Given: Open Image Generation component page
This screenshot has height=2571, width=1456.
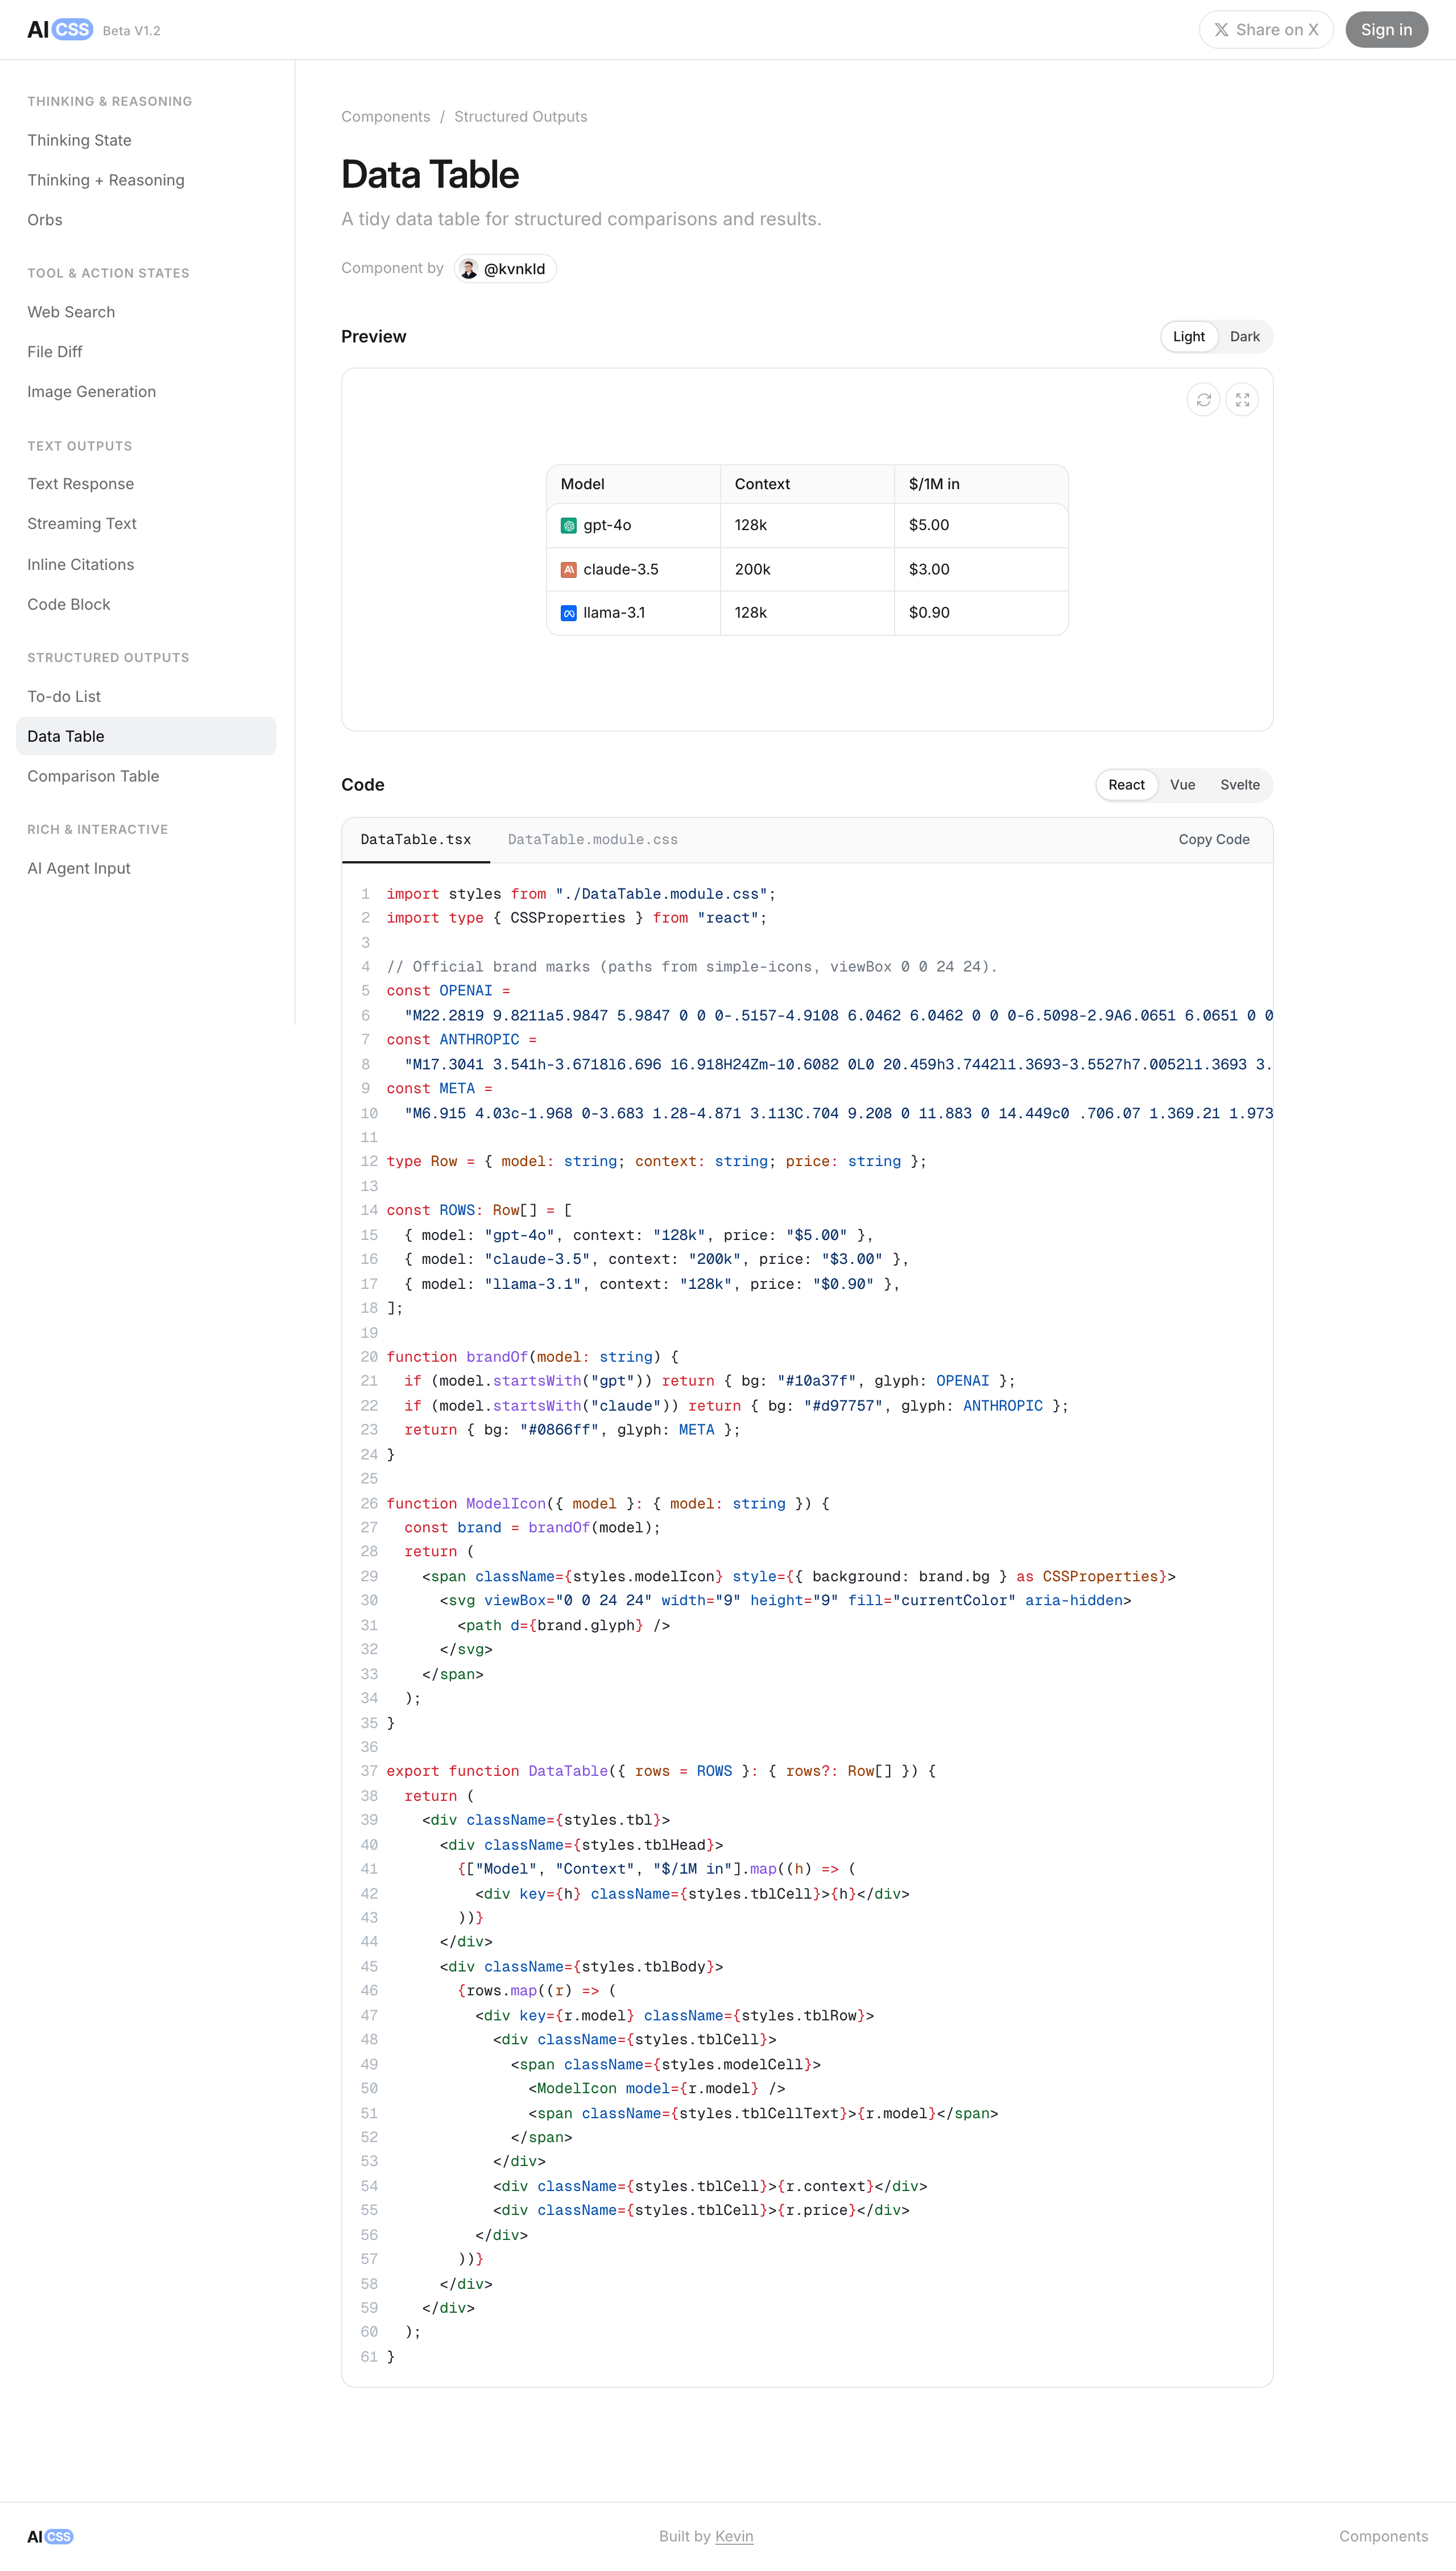Looking at the screenshot, I should tap(146, 392).
